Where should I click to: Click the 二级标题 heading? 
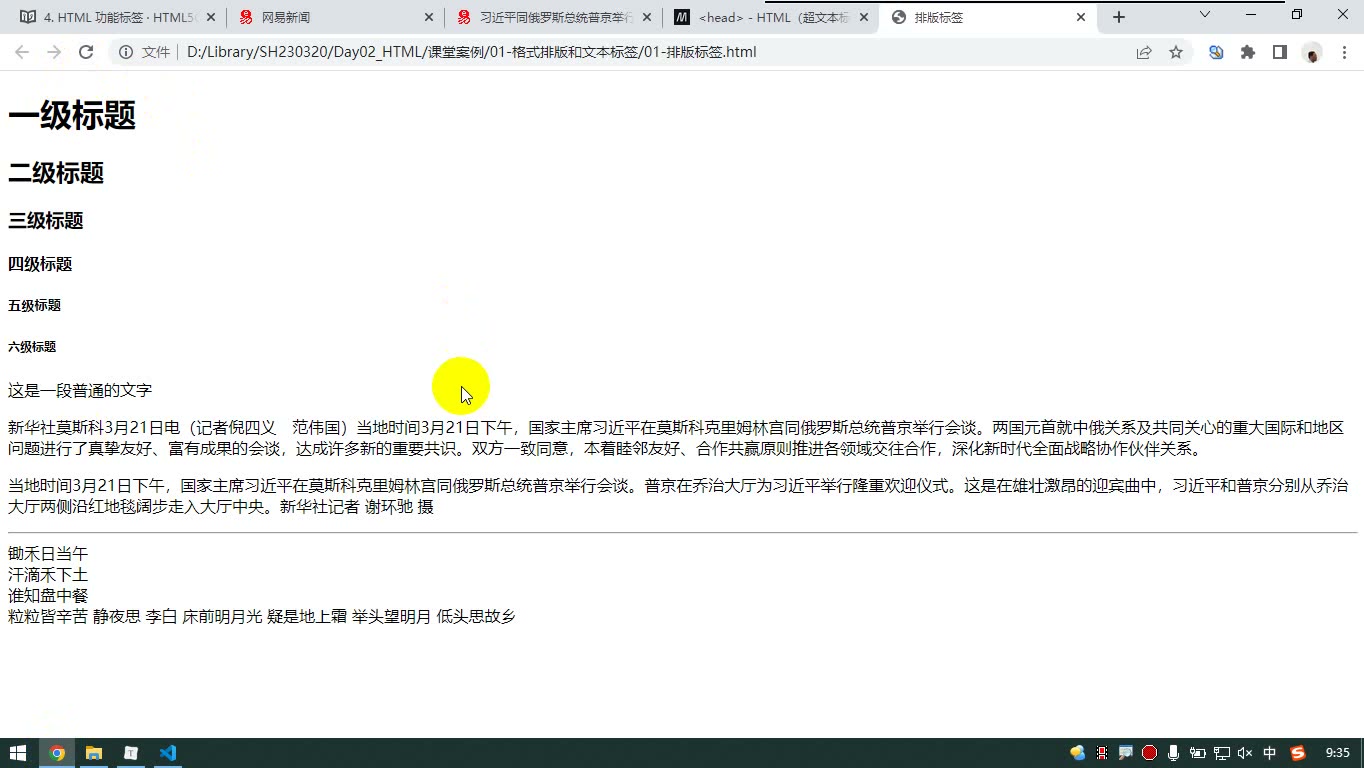click(x=56, y=173)
